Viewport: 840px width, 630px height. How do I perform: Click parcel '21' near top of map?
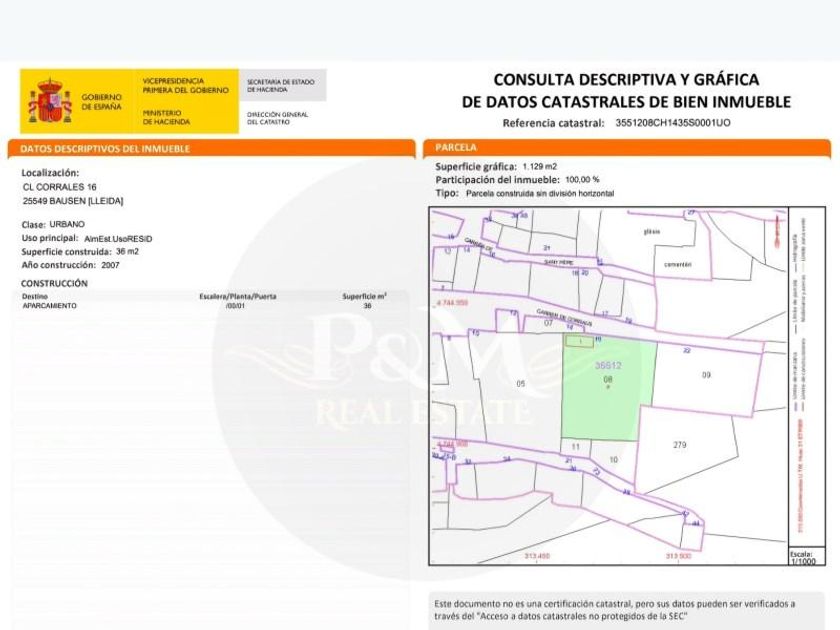coord(546,248)
